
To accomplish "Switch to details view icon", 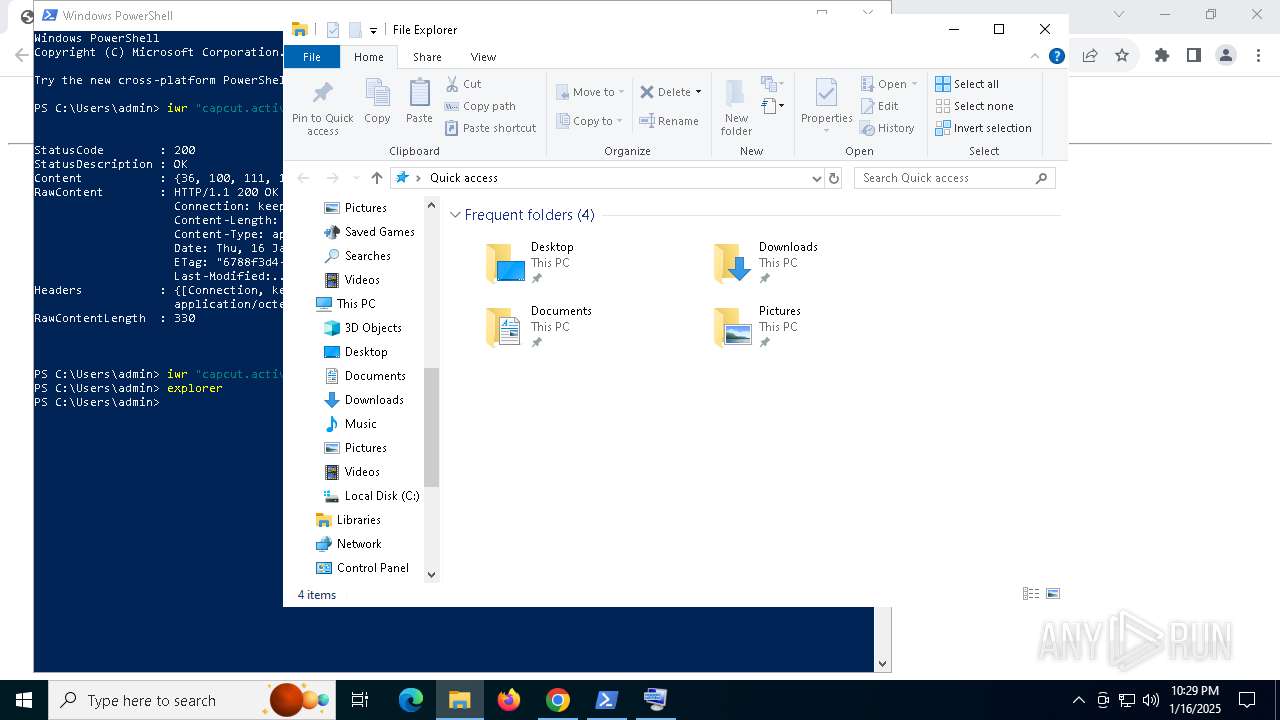I will pyautogui.click(x=1031, y=594).
